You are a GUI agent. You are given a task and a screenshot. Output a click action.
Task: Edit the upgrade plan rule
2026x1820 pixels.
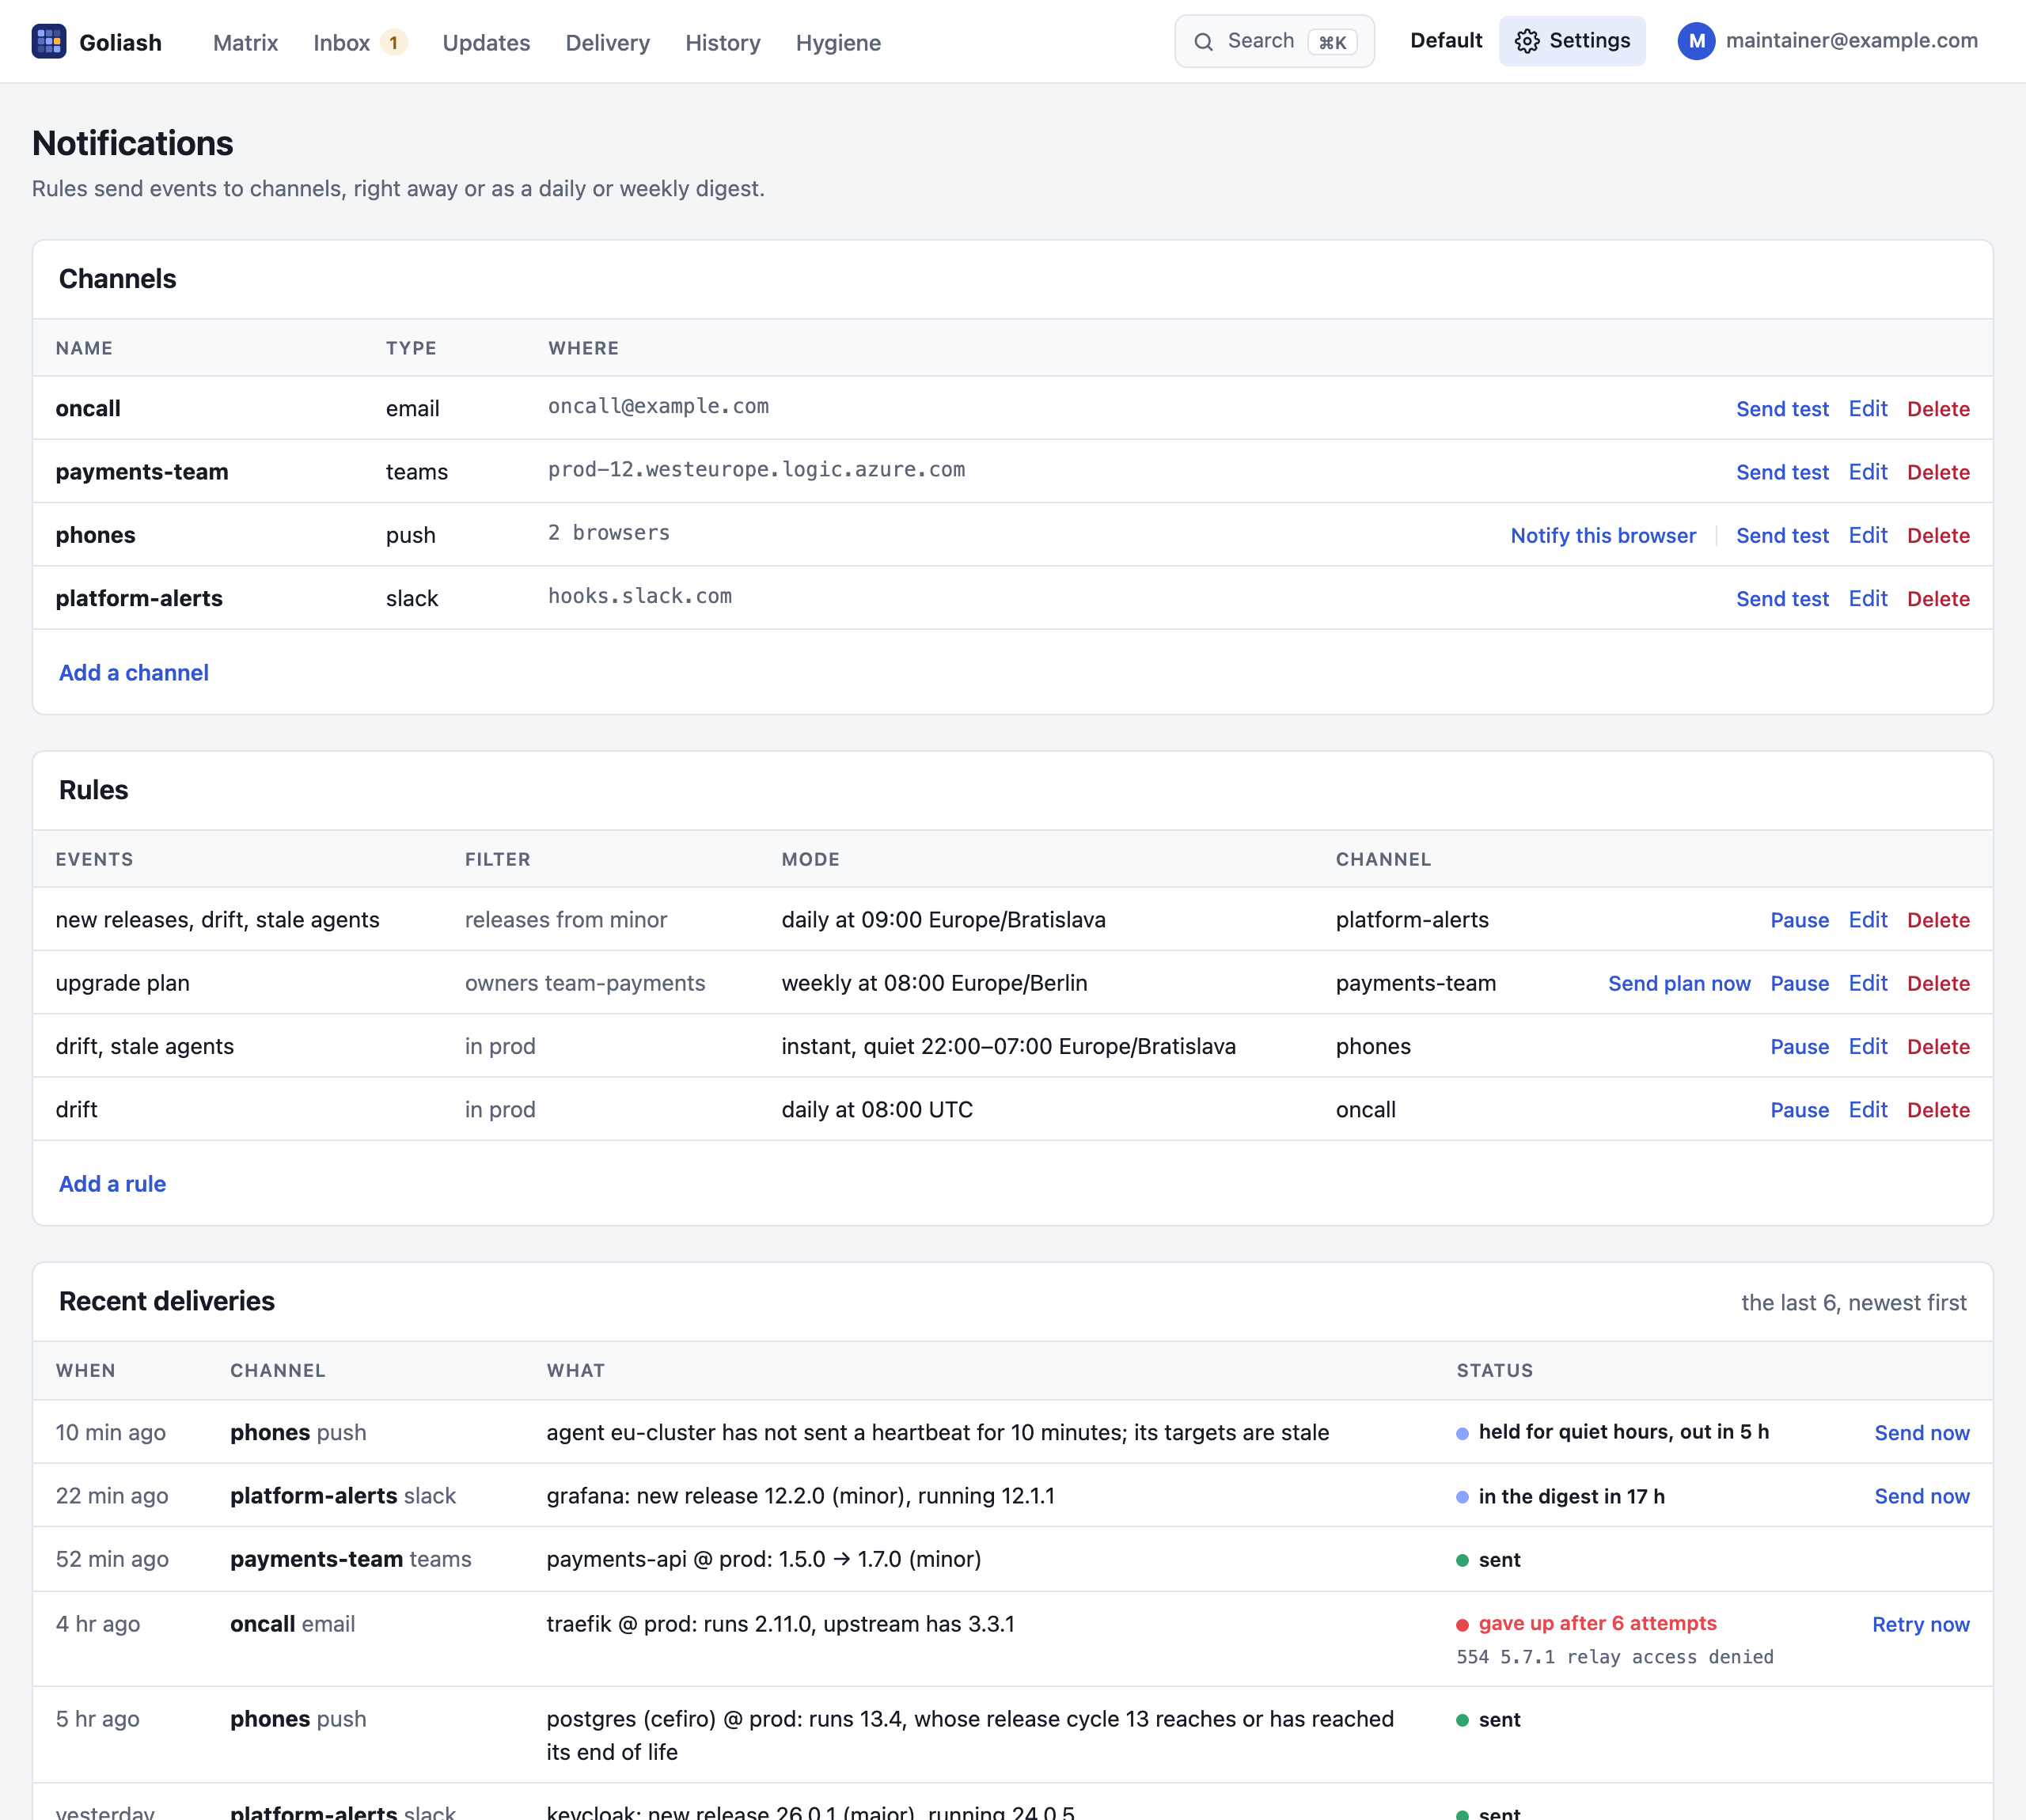(x=1867, y=983)
